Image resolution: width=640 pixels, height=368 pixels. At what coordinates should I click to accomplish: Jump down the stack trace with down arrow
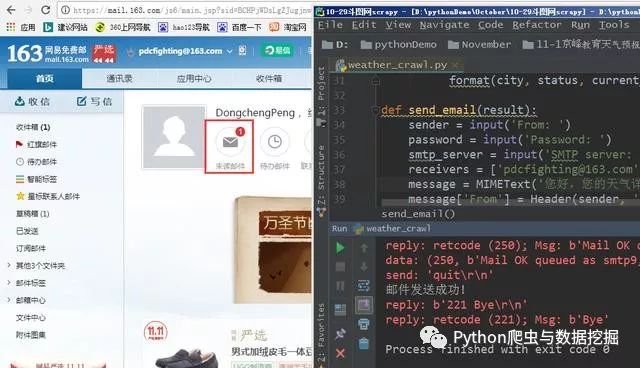tap(364, 267)
